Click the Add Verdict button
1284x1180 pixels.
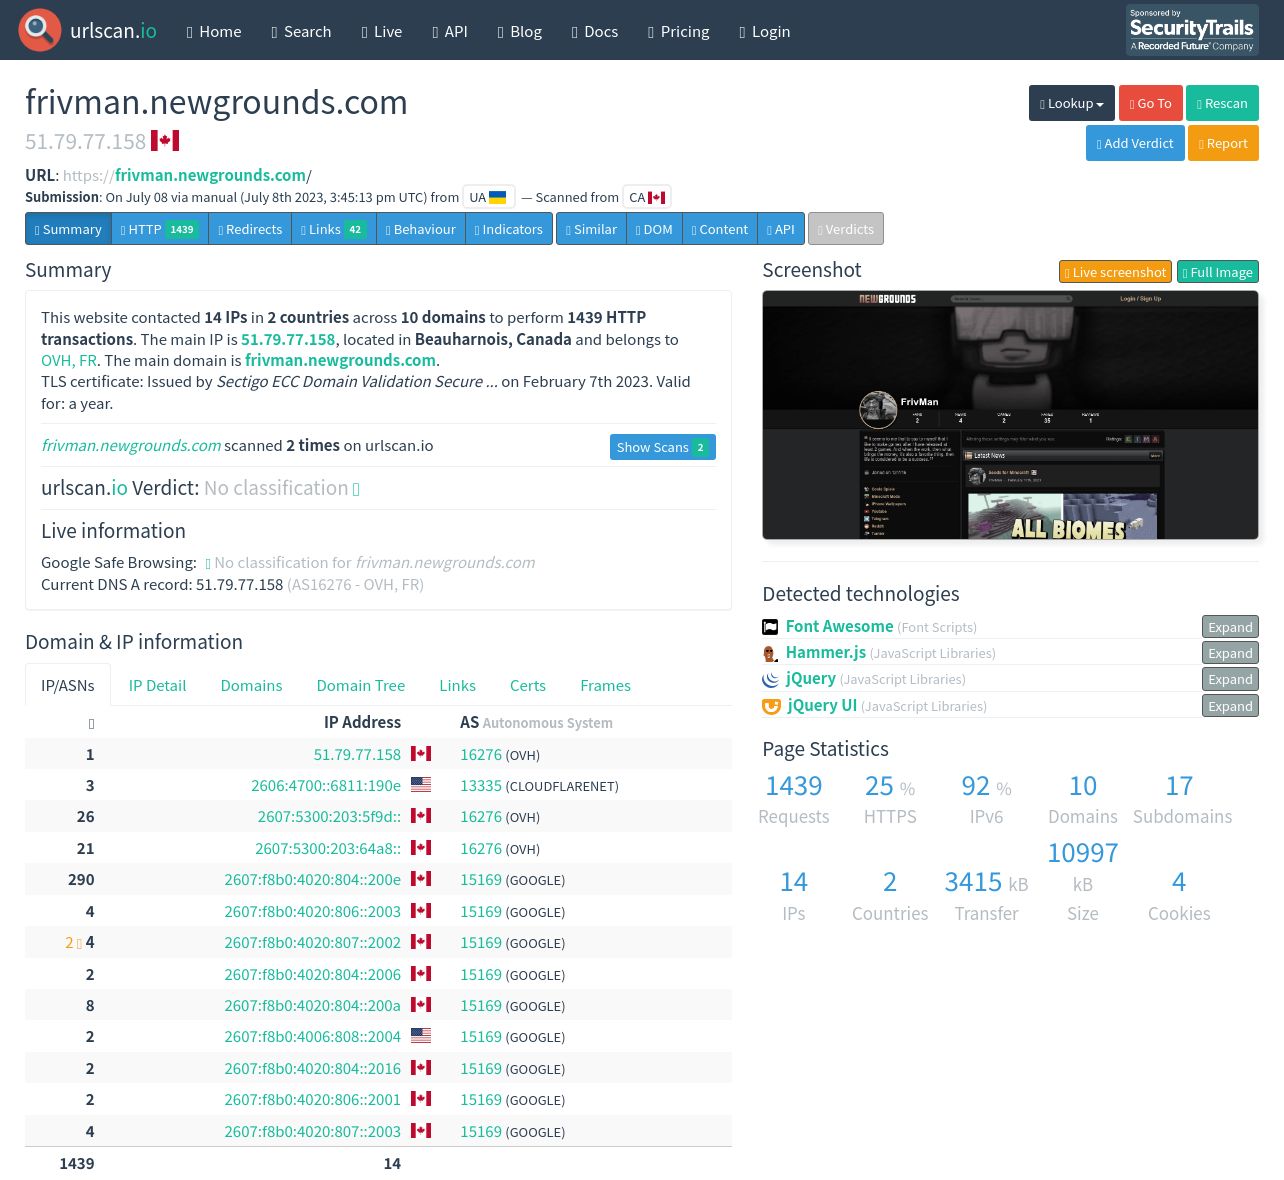point(1135,143)
